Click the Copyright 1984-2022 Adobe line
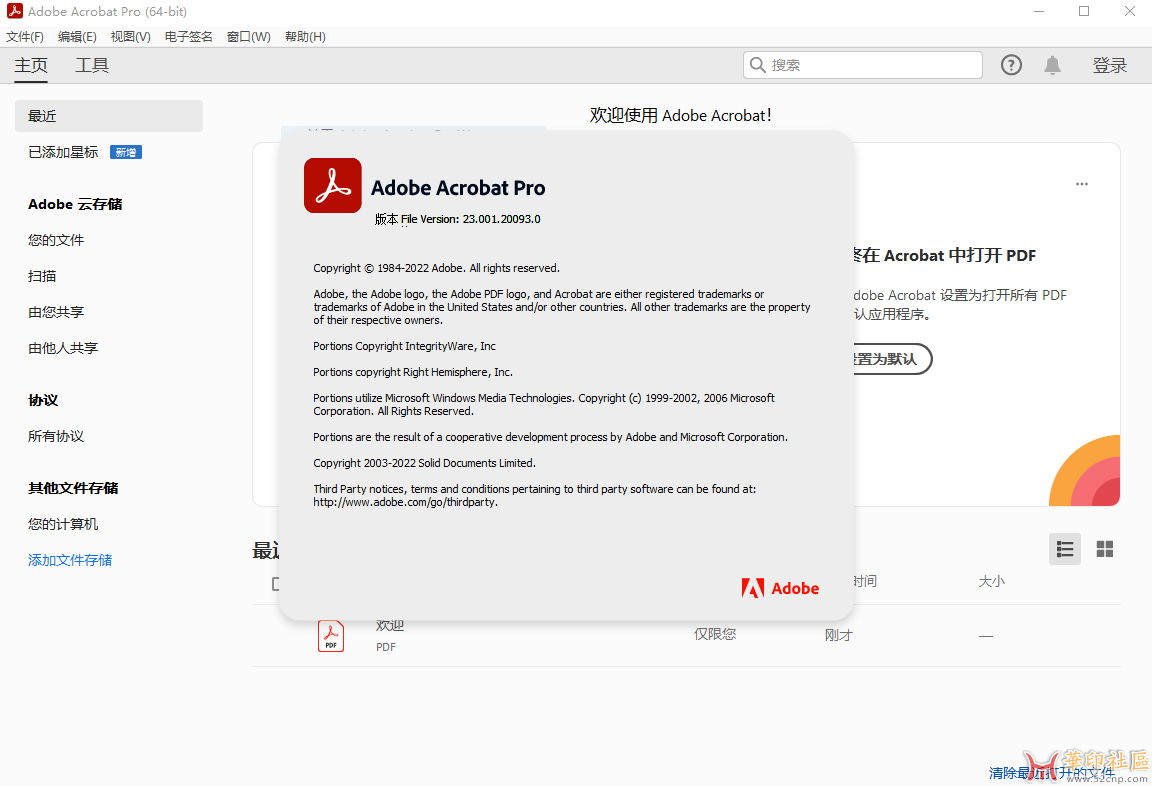 pos(436,268)
